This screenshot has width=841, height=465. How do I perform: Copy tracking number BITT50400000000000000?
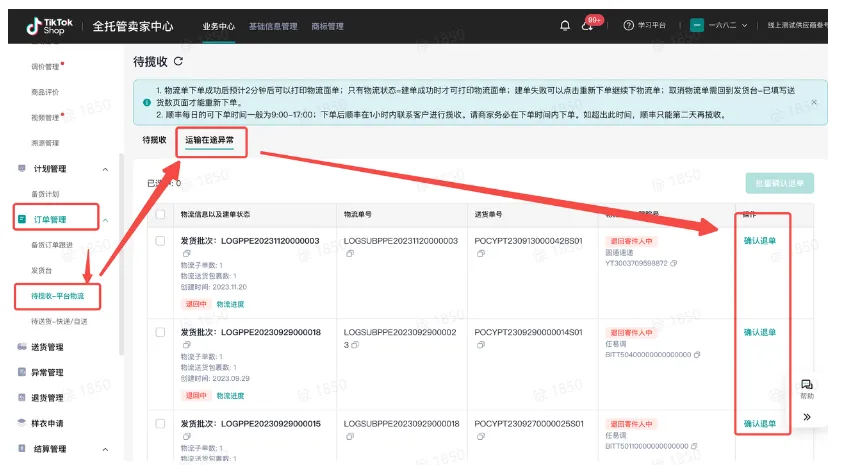[x=697, y=355]
